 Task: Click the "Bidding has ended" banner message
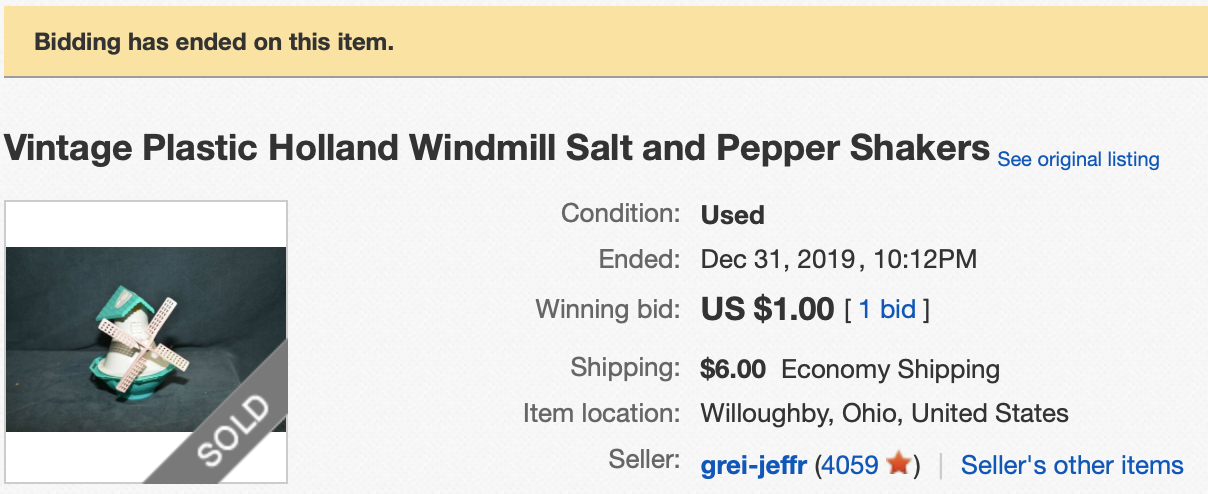[x=214, y=43]
